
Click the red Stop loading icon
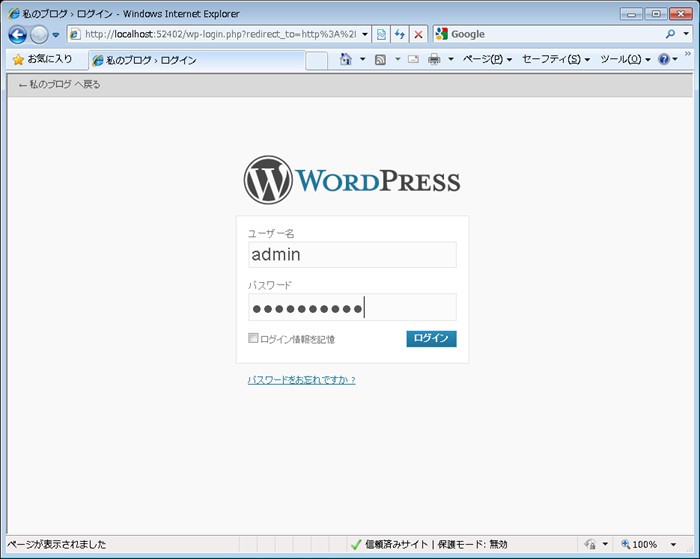click(x=418, y=34)
